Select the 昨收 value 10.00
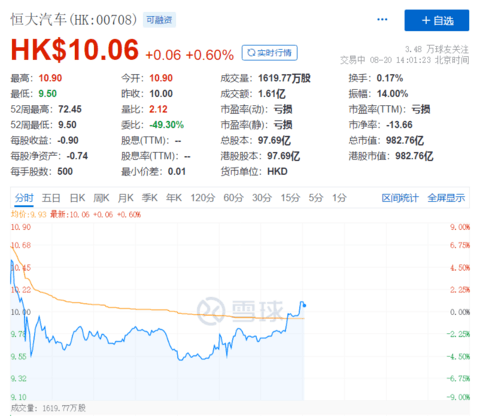Viewport: 480px width, 416px height. pyautogui.click(x=161, y=94)
